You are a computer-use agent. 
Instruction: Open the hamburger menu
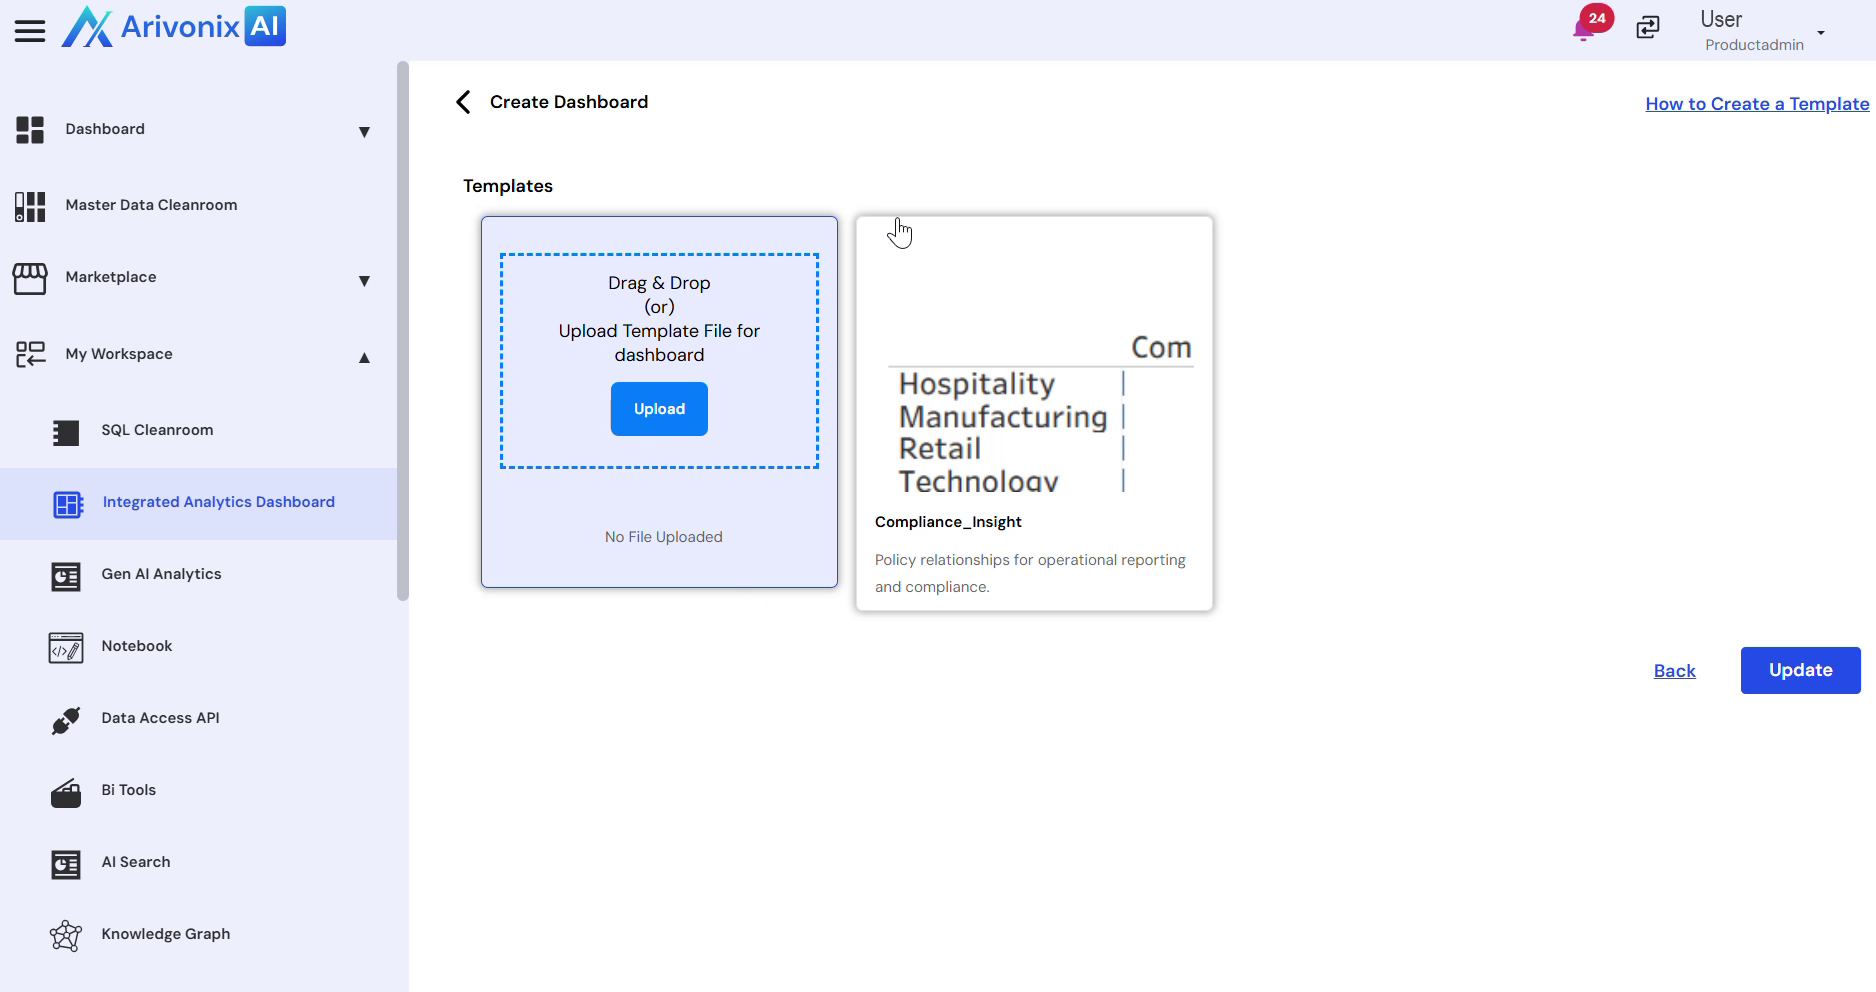click(30, 31)
